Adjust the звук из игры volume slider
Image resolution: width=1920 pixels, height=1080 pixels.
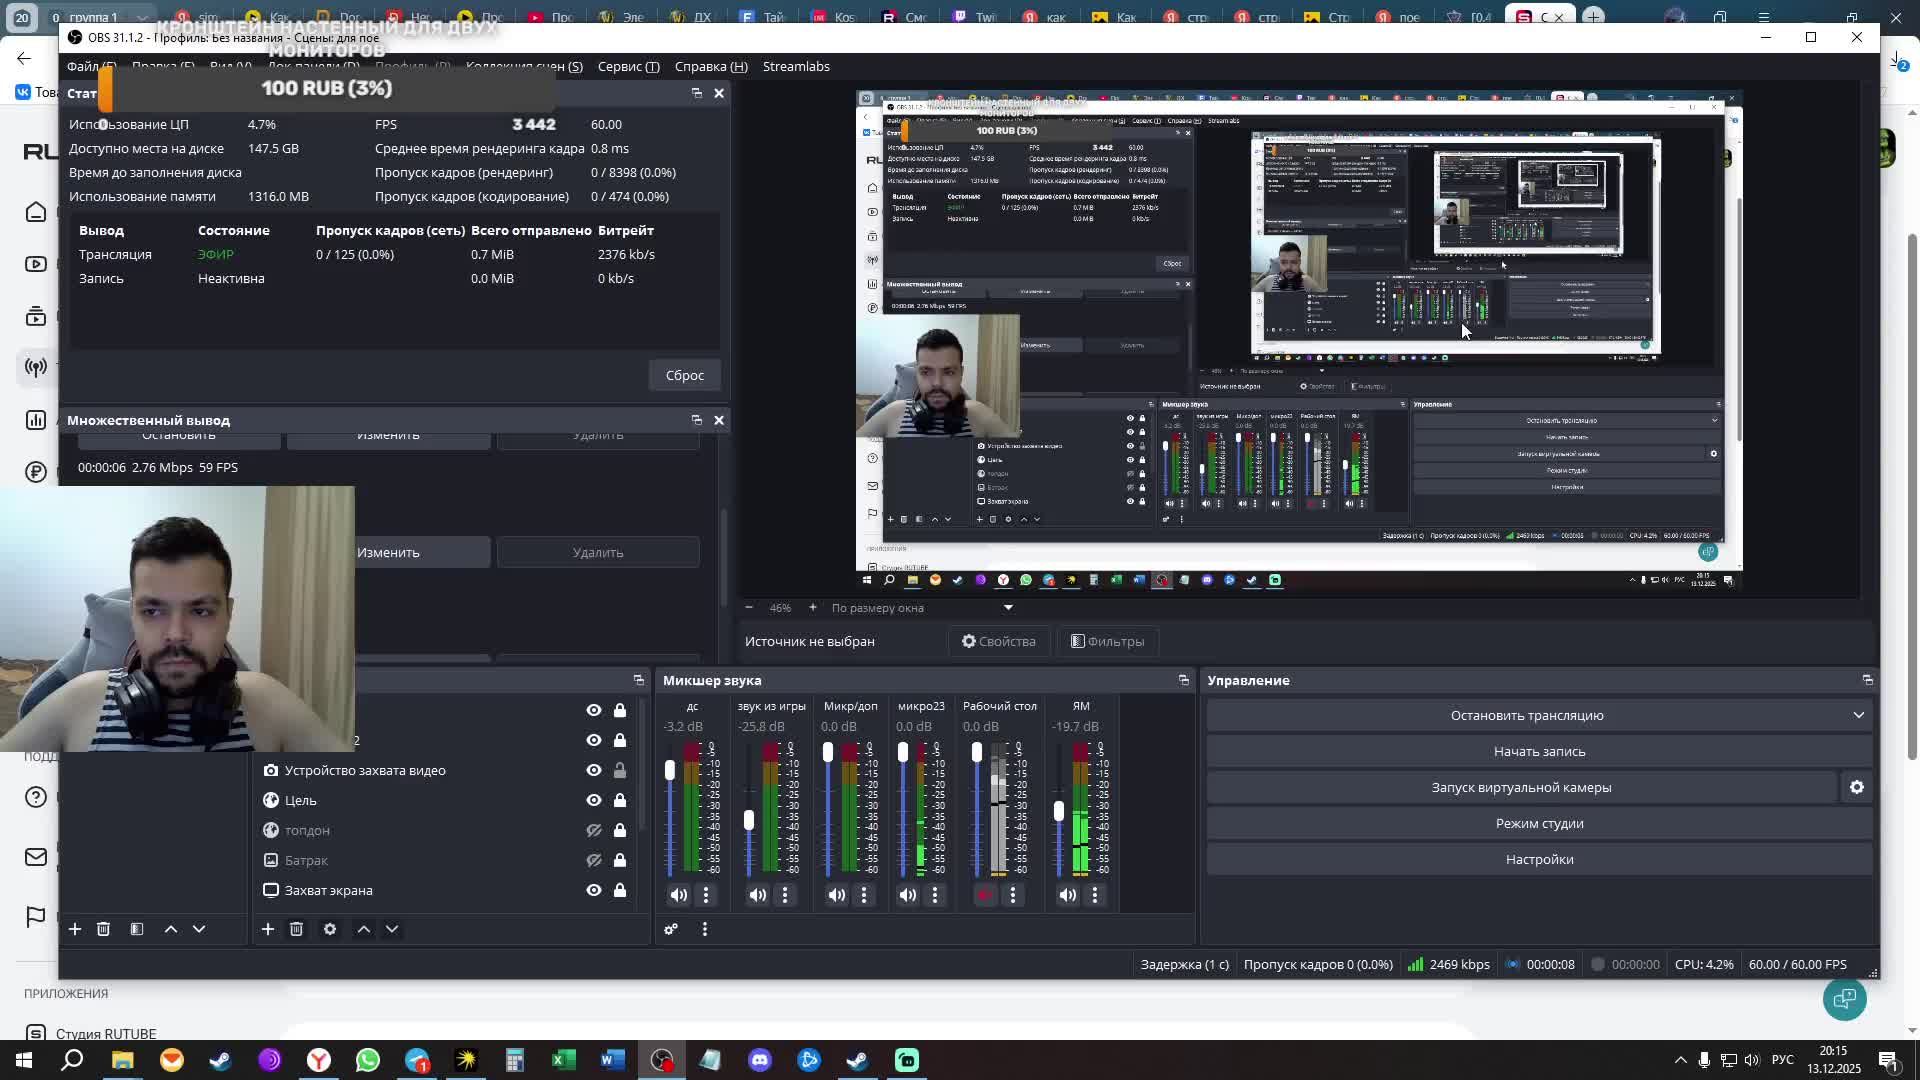click(749, 820)
